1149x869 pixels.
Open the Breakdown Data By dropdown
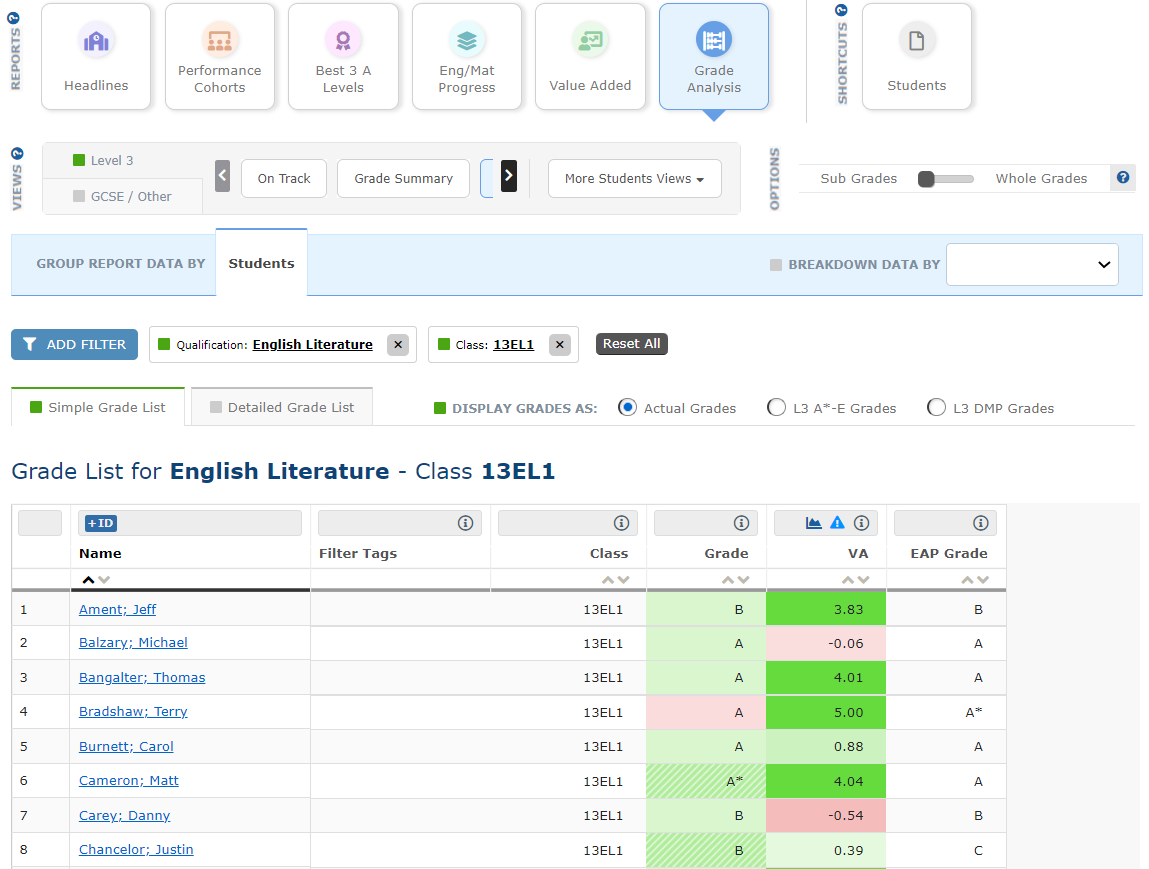pyautogui.click(x=1032, y=264)
